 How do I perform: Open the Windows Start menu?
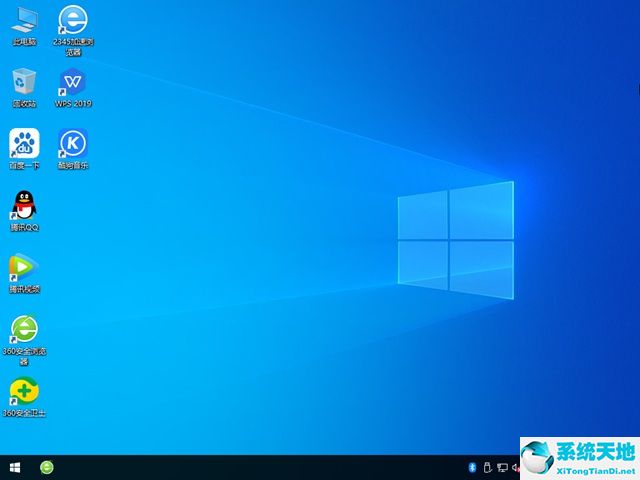tap(15, 467)
